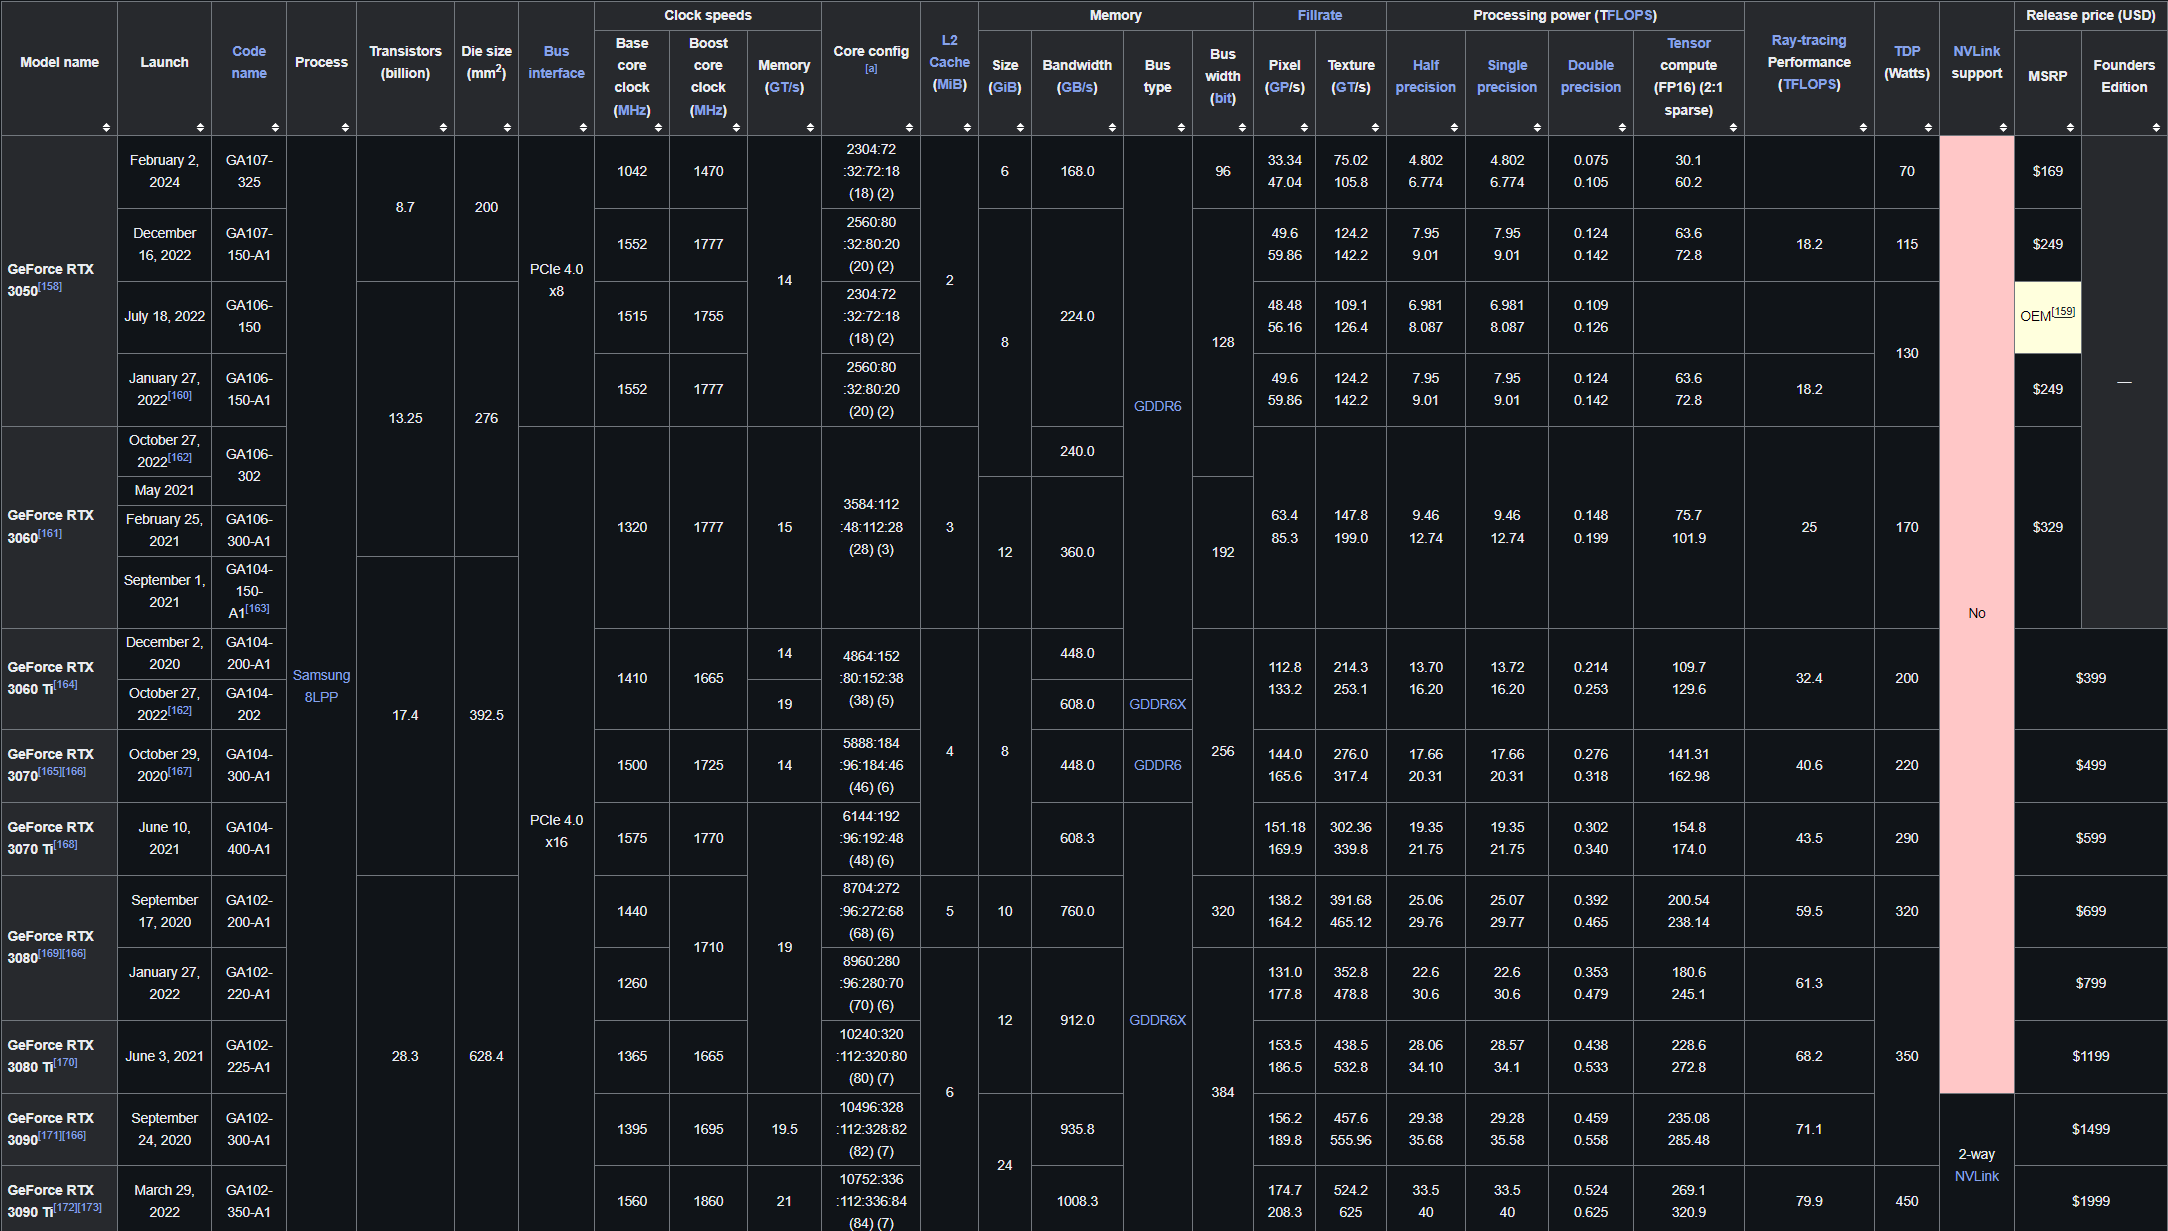The image size is (2168, 1231).
Task: Click the 'GA102-350-A1' code name cell
Action: [249, 1201]
